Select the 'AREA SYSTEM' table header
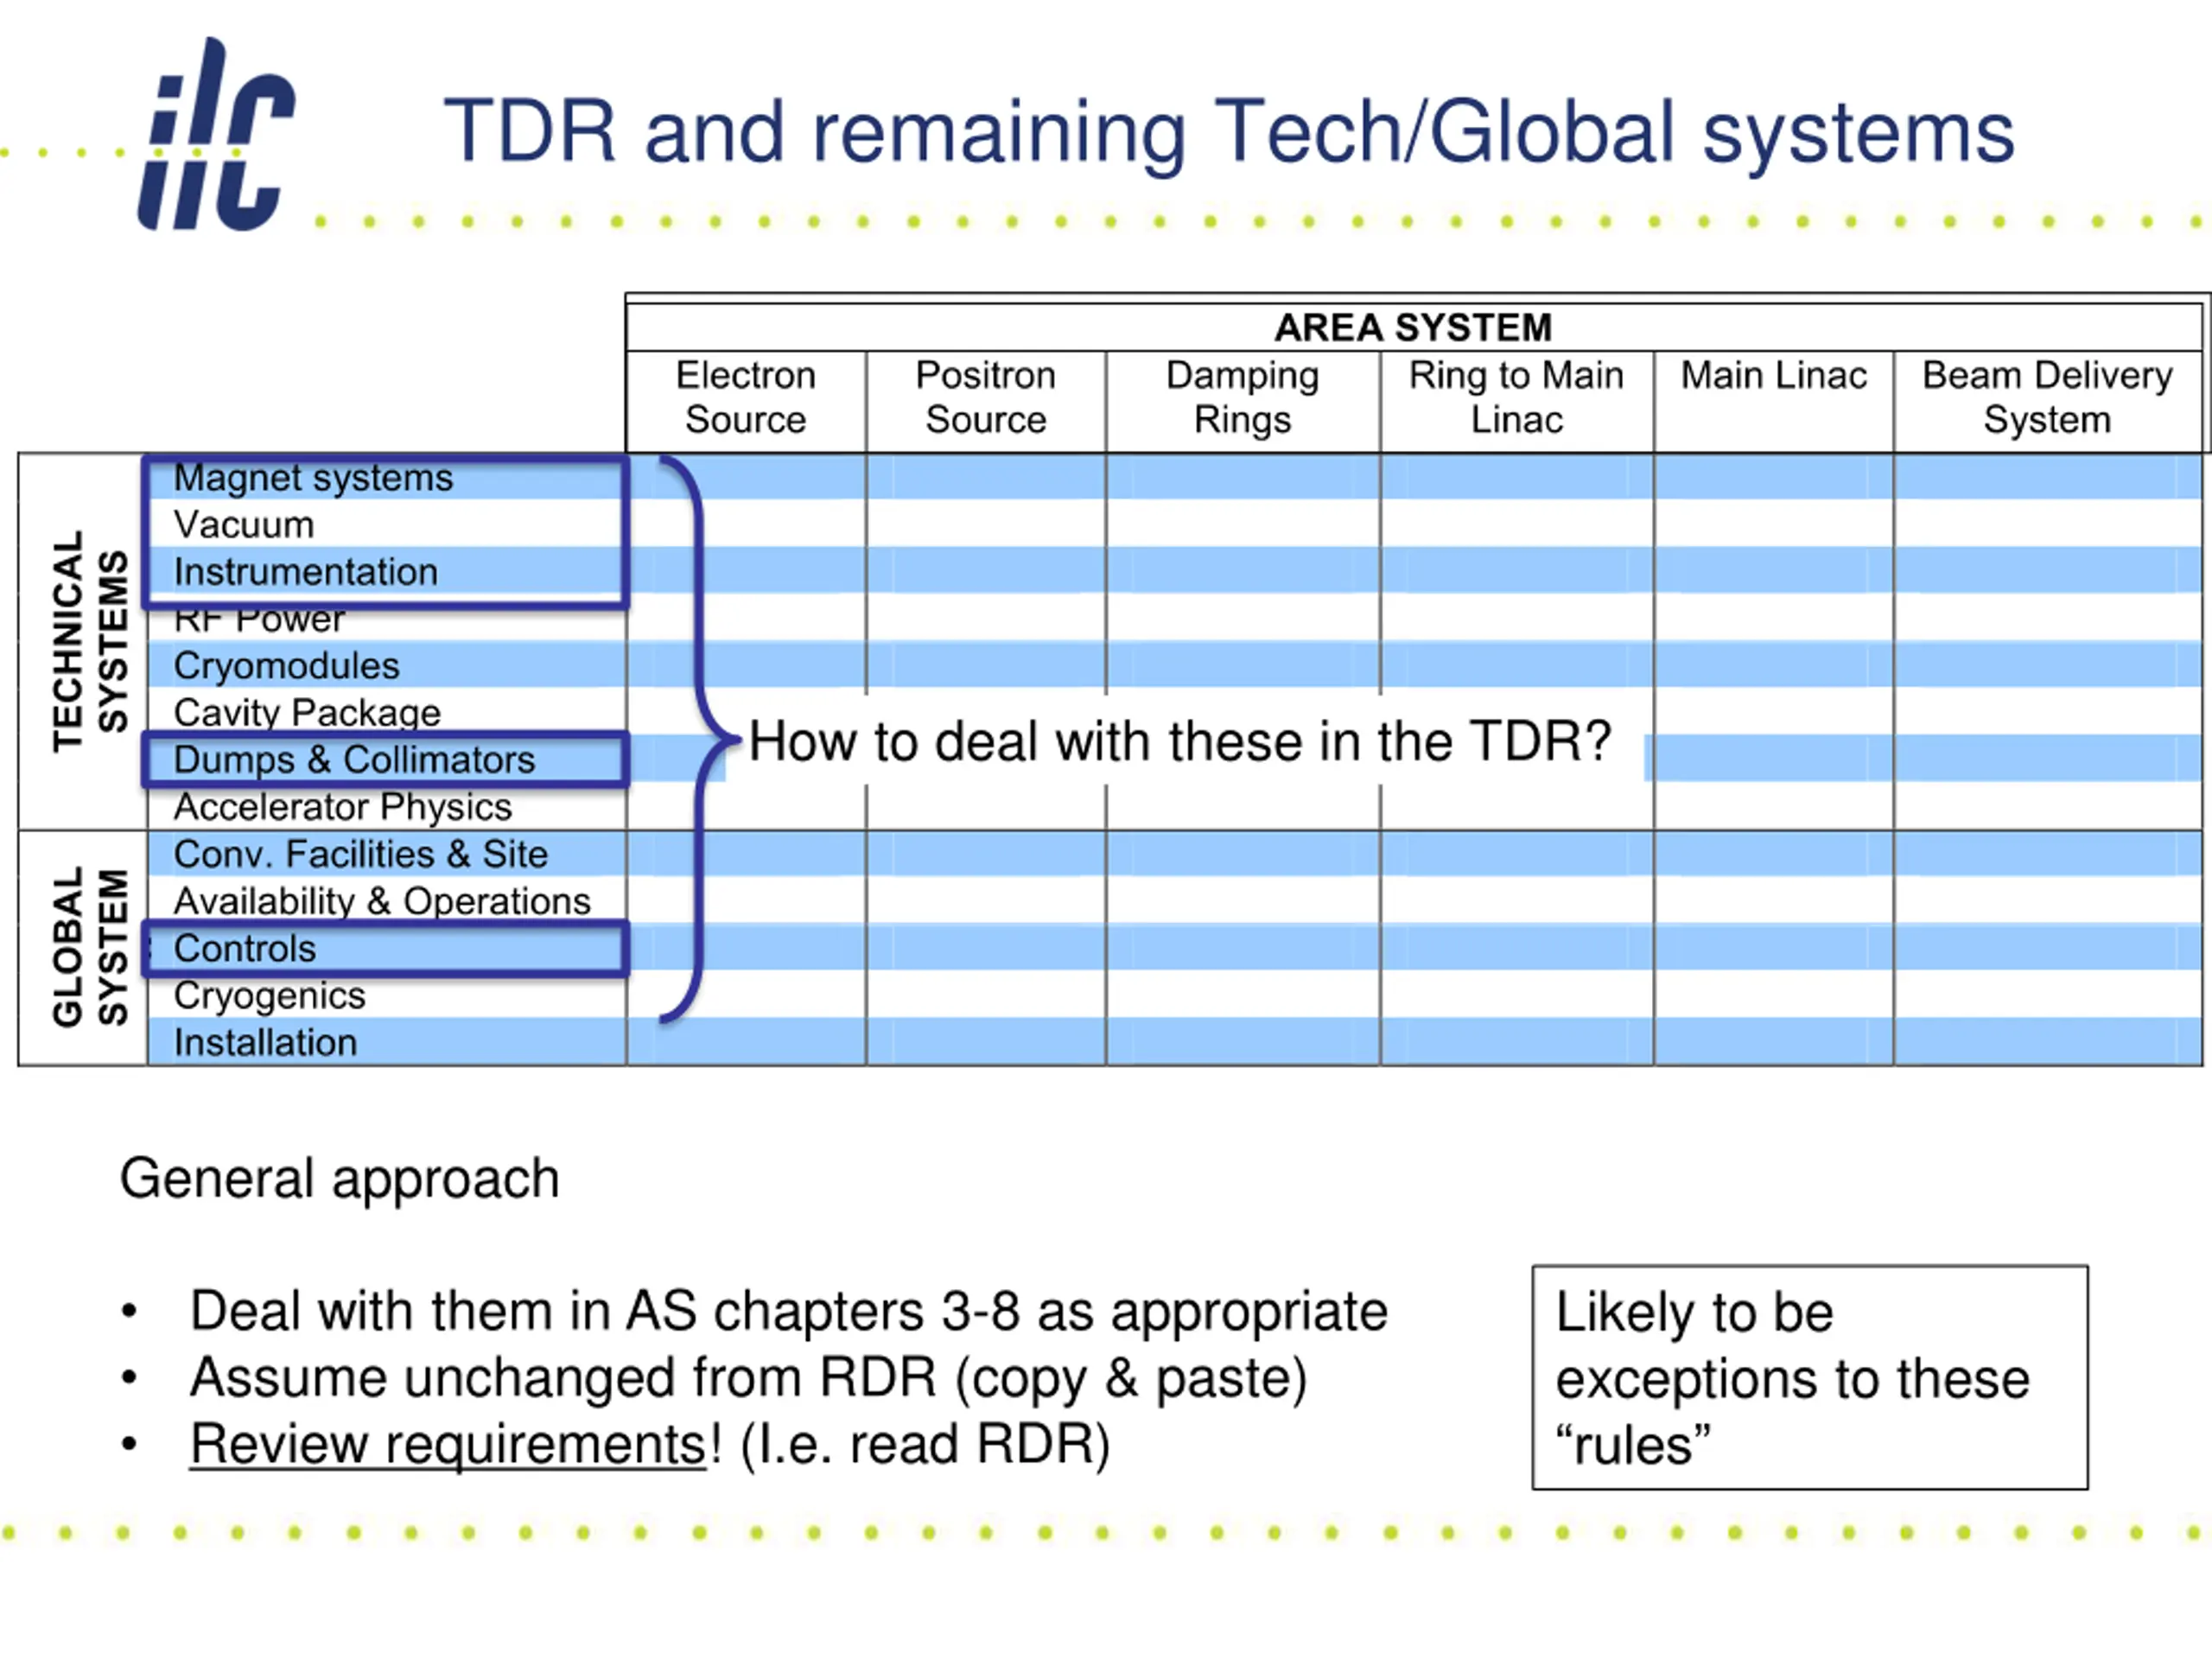The height and width of the screenshot is (1659, 2212). 1413,327
